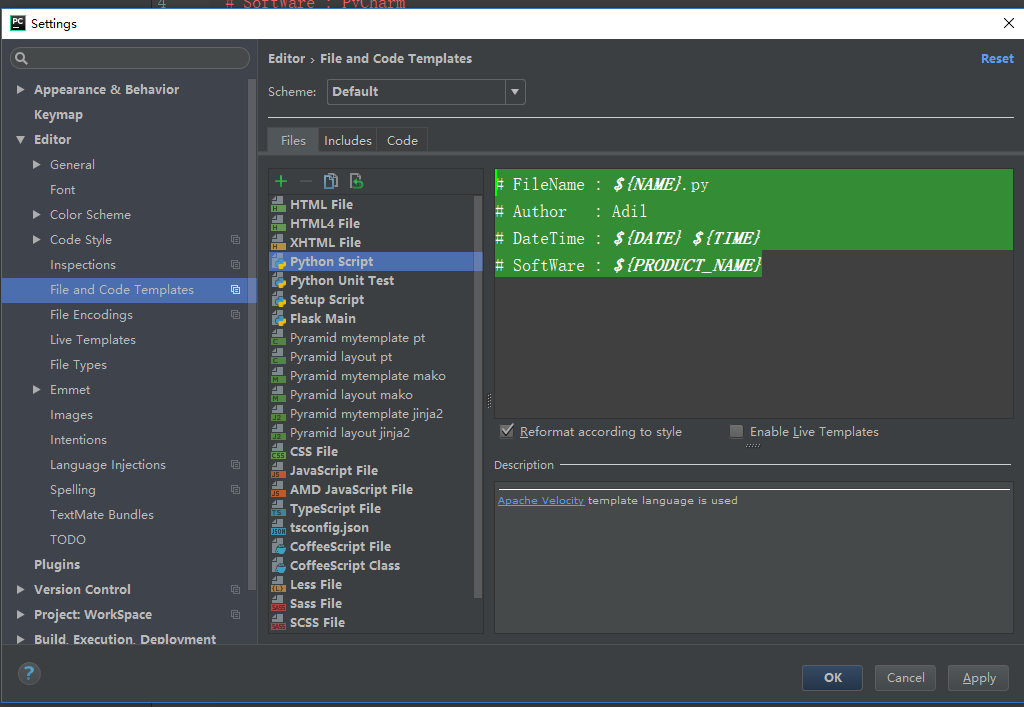Expand the General subsection
The height and width of the screenshot is (707, 1024).
point(37,165)
